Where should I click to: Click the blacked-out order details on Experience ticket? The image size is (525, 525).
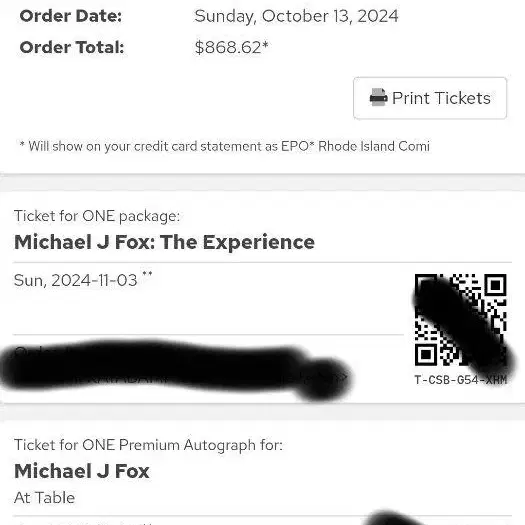(x=175, y=368)
